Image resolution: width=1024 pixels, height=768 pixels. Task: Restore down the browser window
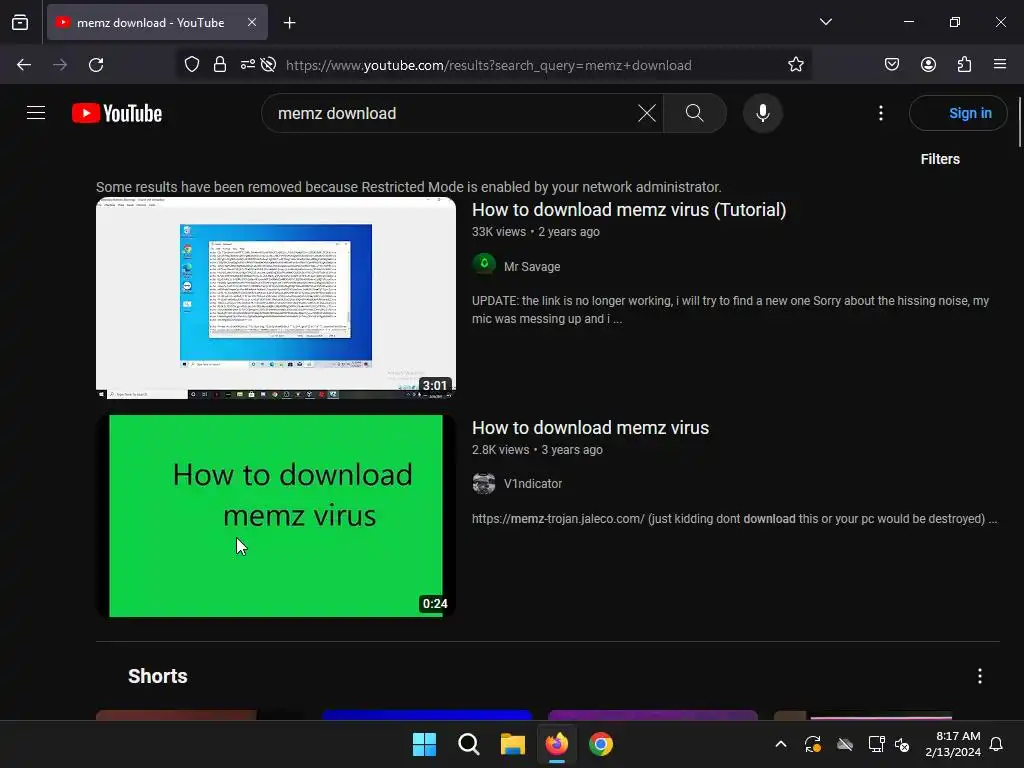pyautogui.click(x=954, y=22)
